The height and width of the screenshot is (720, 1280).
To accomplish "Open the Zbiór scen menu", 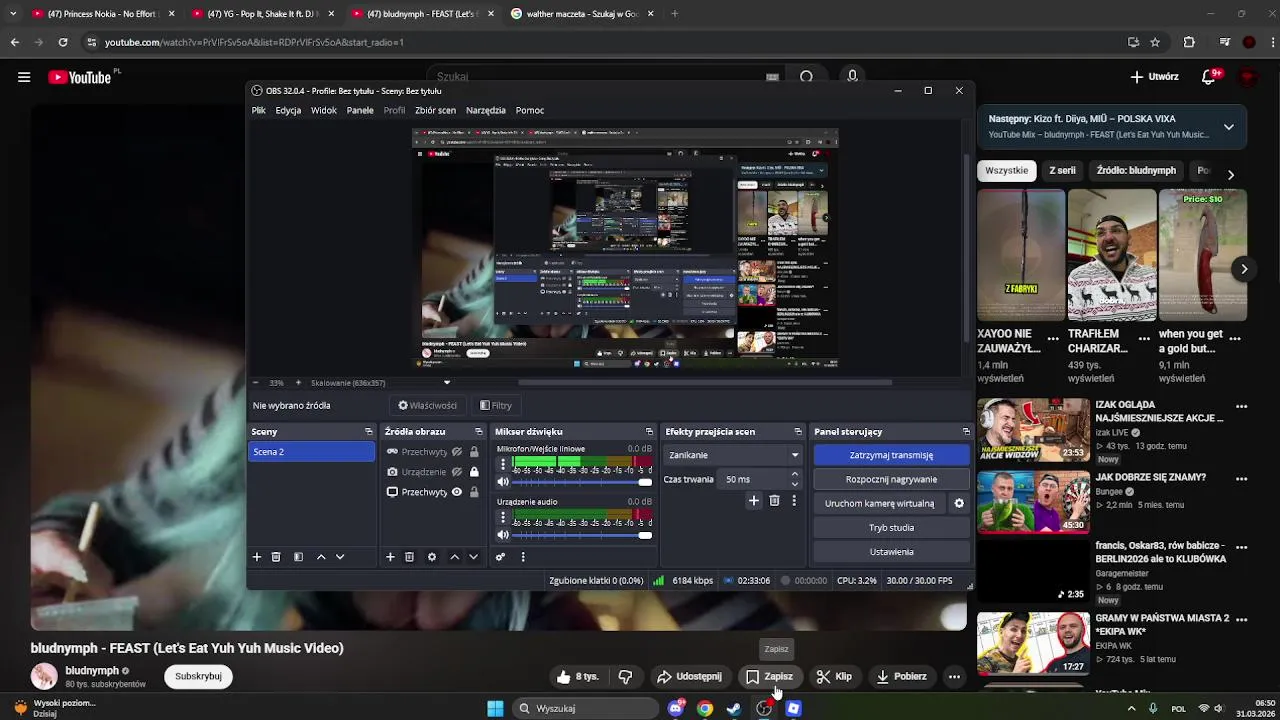I will coord(435,110).
